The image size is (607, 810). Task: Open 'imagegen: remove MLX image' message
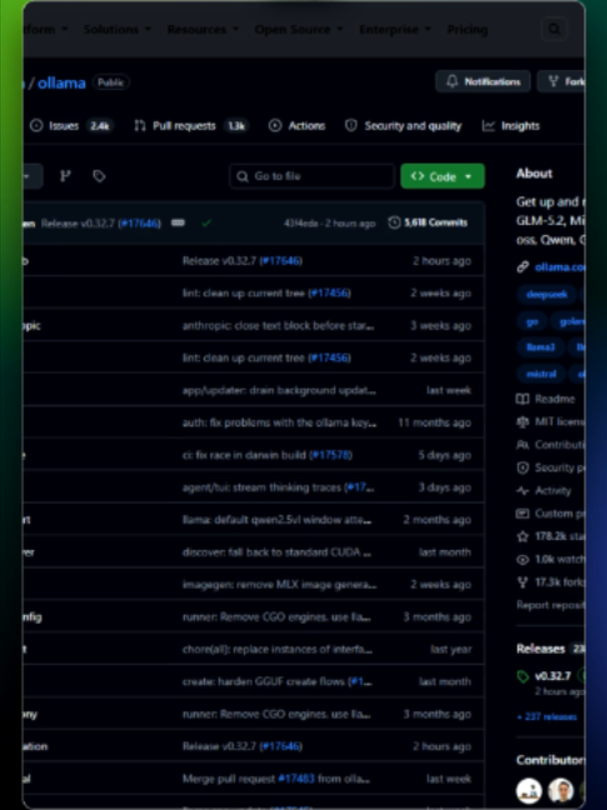tap(279, 584)
